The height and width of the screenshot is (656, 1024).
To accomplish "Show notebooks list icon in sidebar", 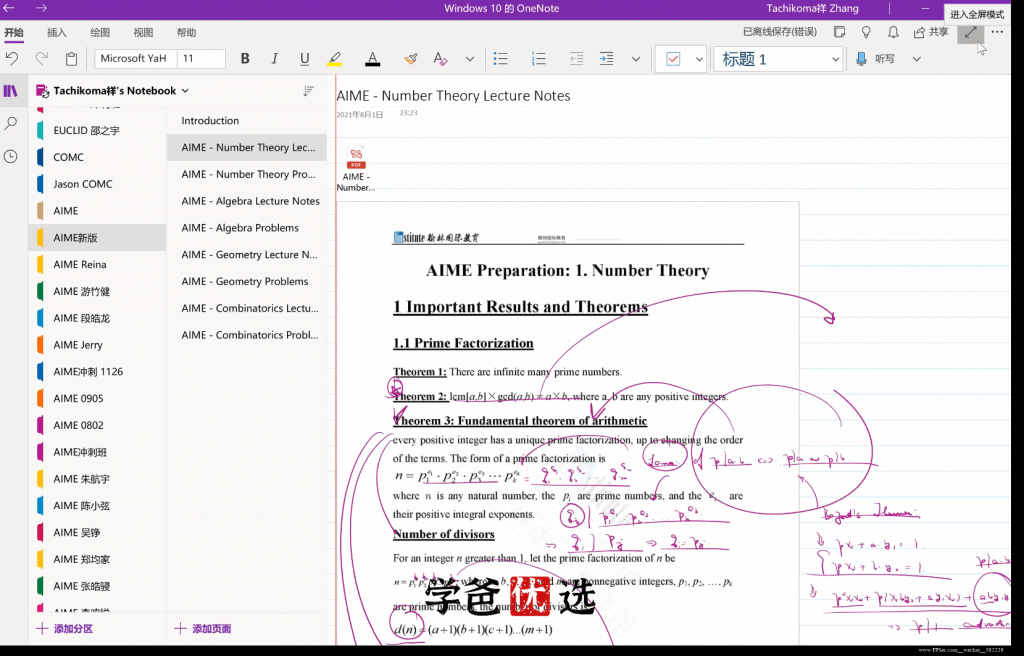I will pos(11,91).
